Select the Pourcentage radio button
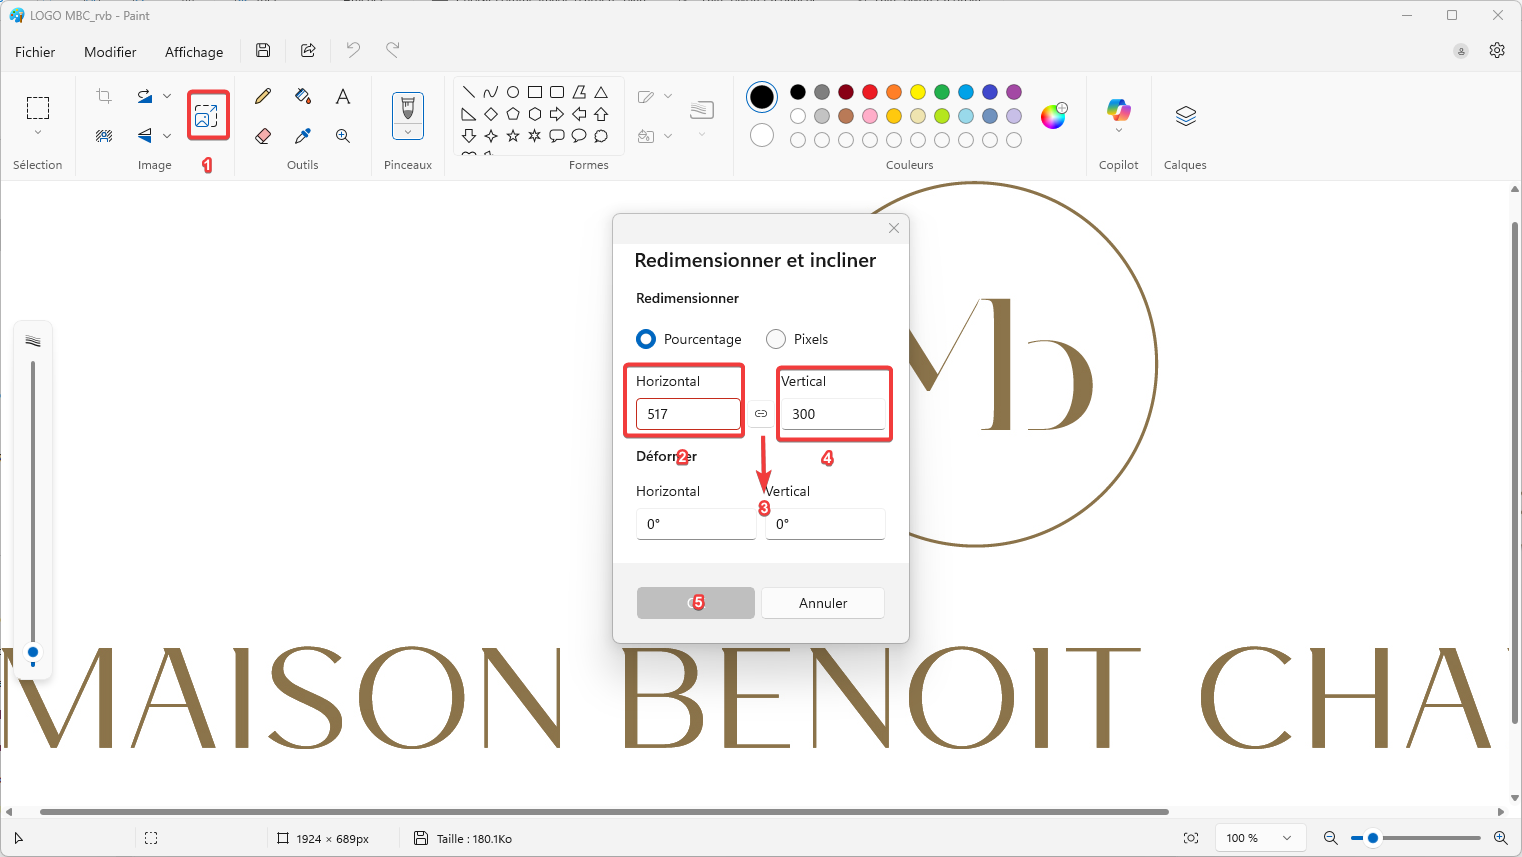Viewport: 1522px width, 857px height. pos(646,339)
